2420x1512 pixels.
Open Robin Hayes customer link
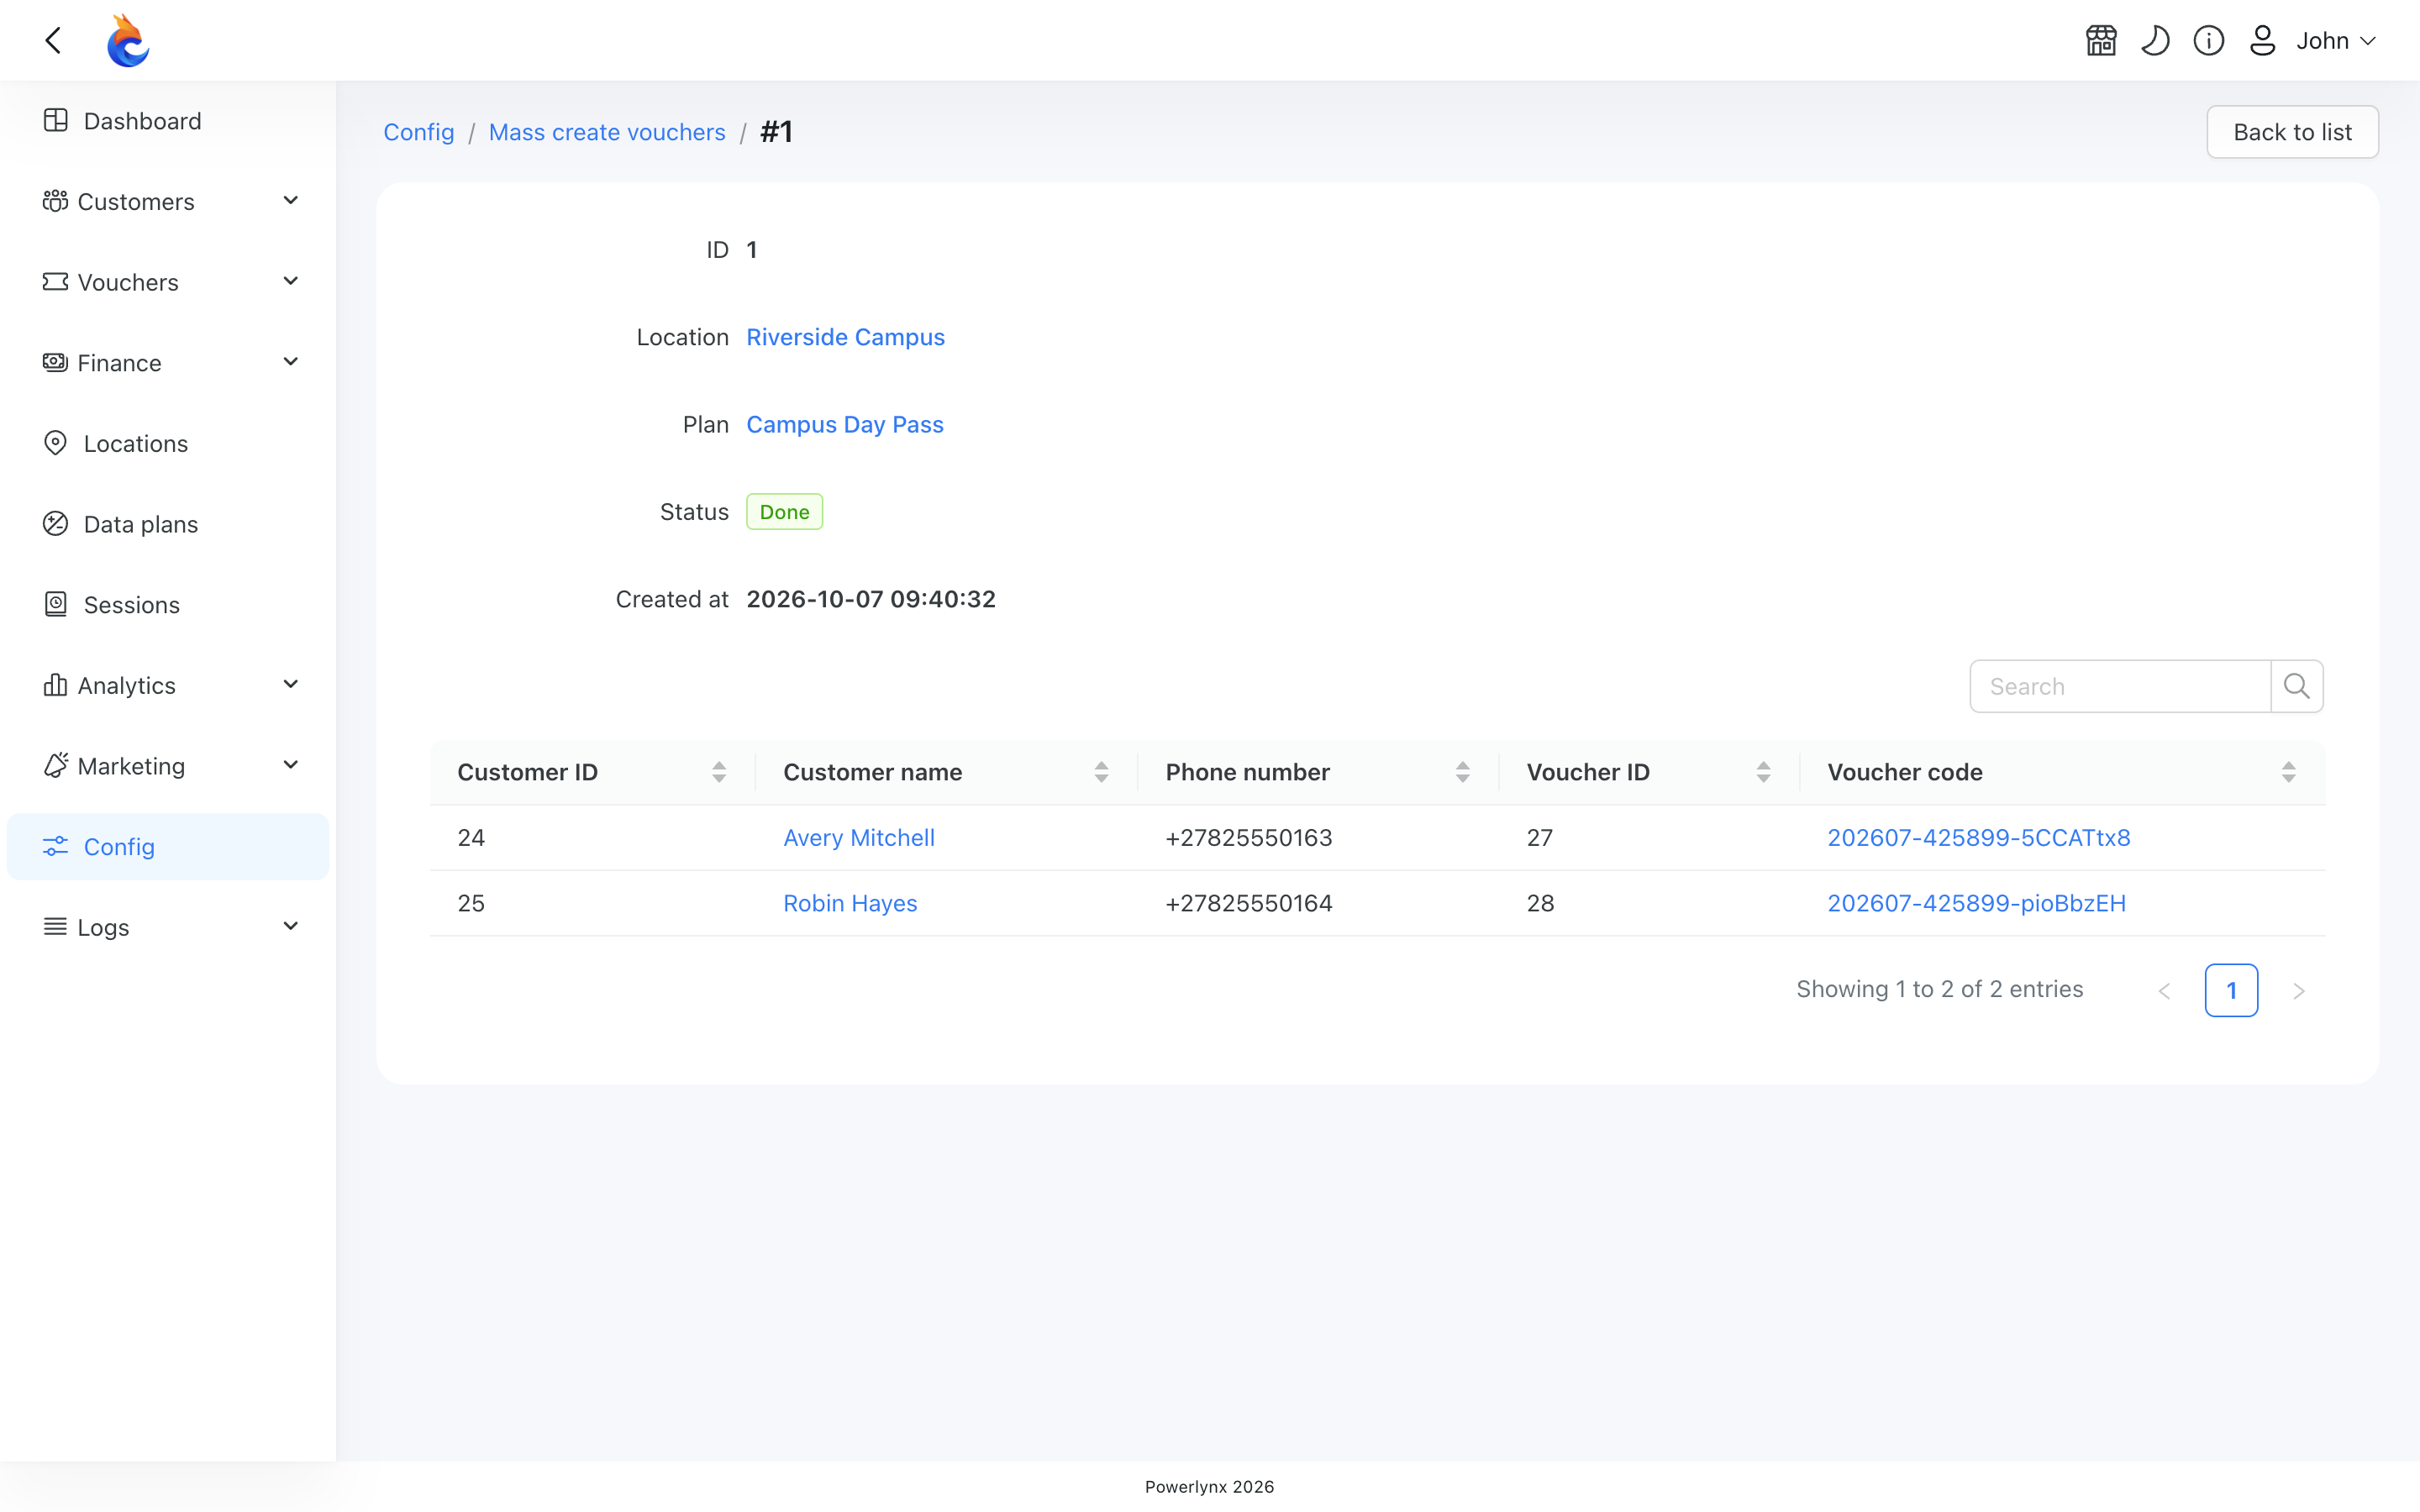pos(850,903)
